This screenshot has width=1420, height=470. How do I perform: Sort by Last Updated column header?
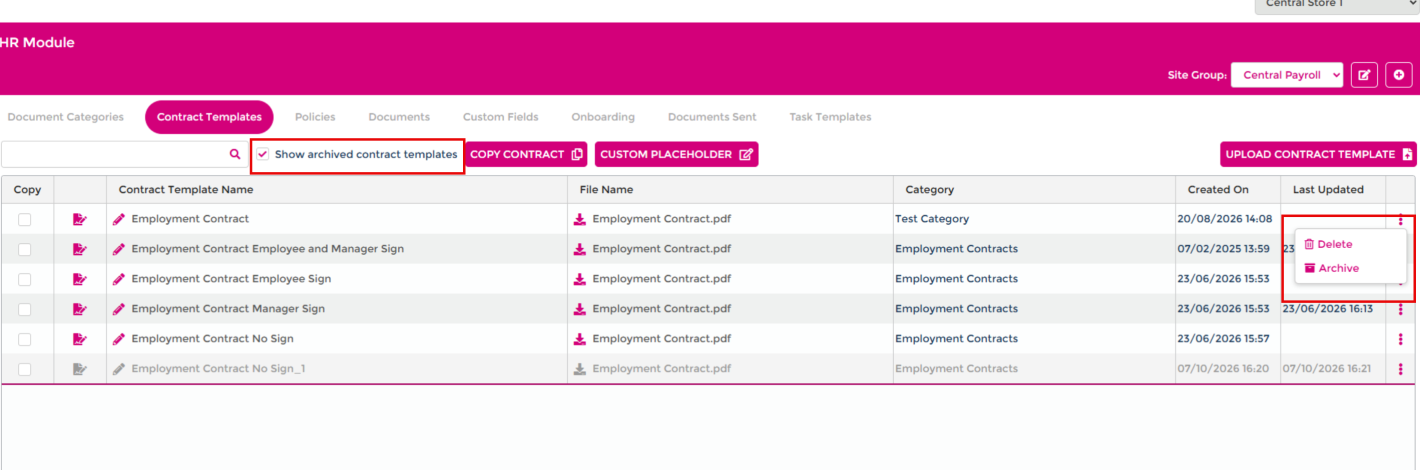(1328, 189)
